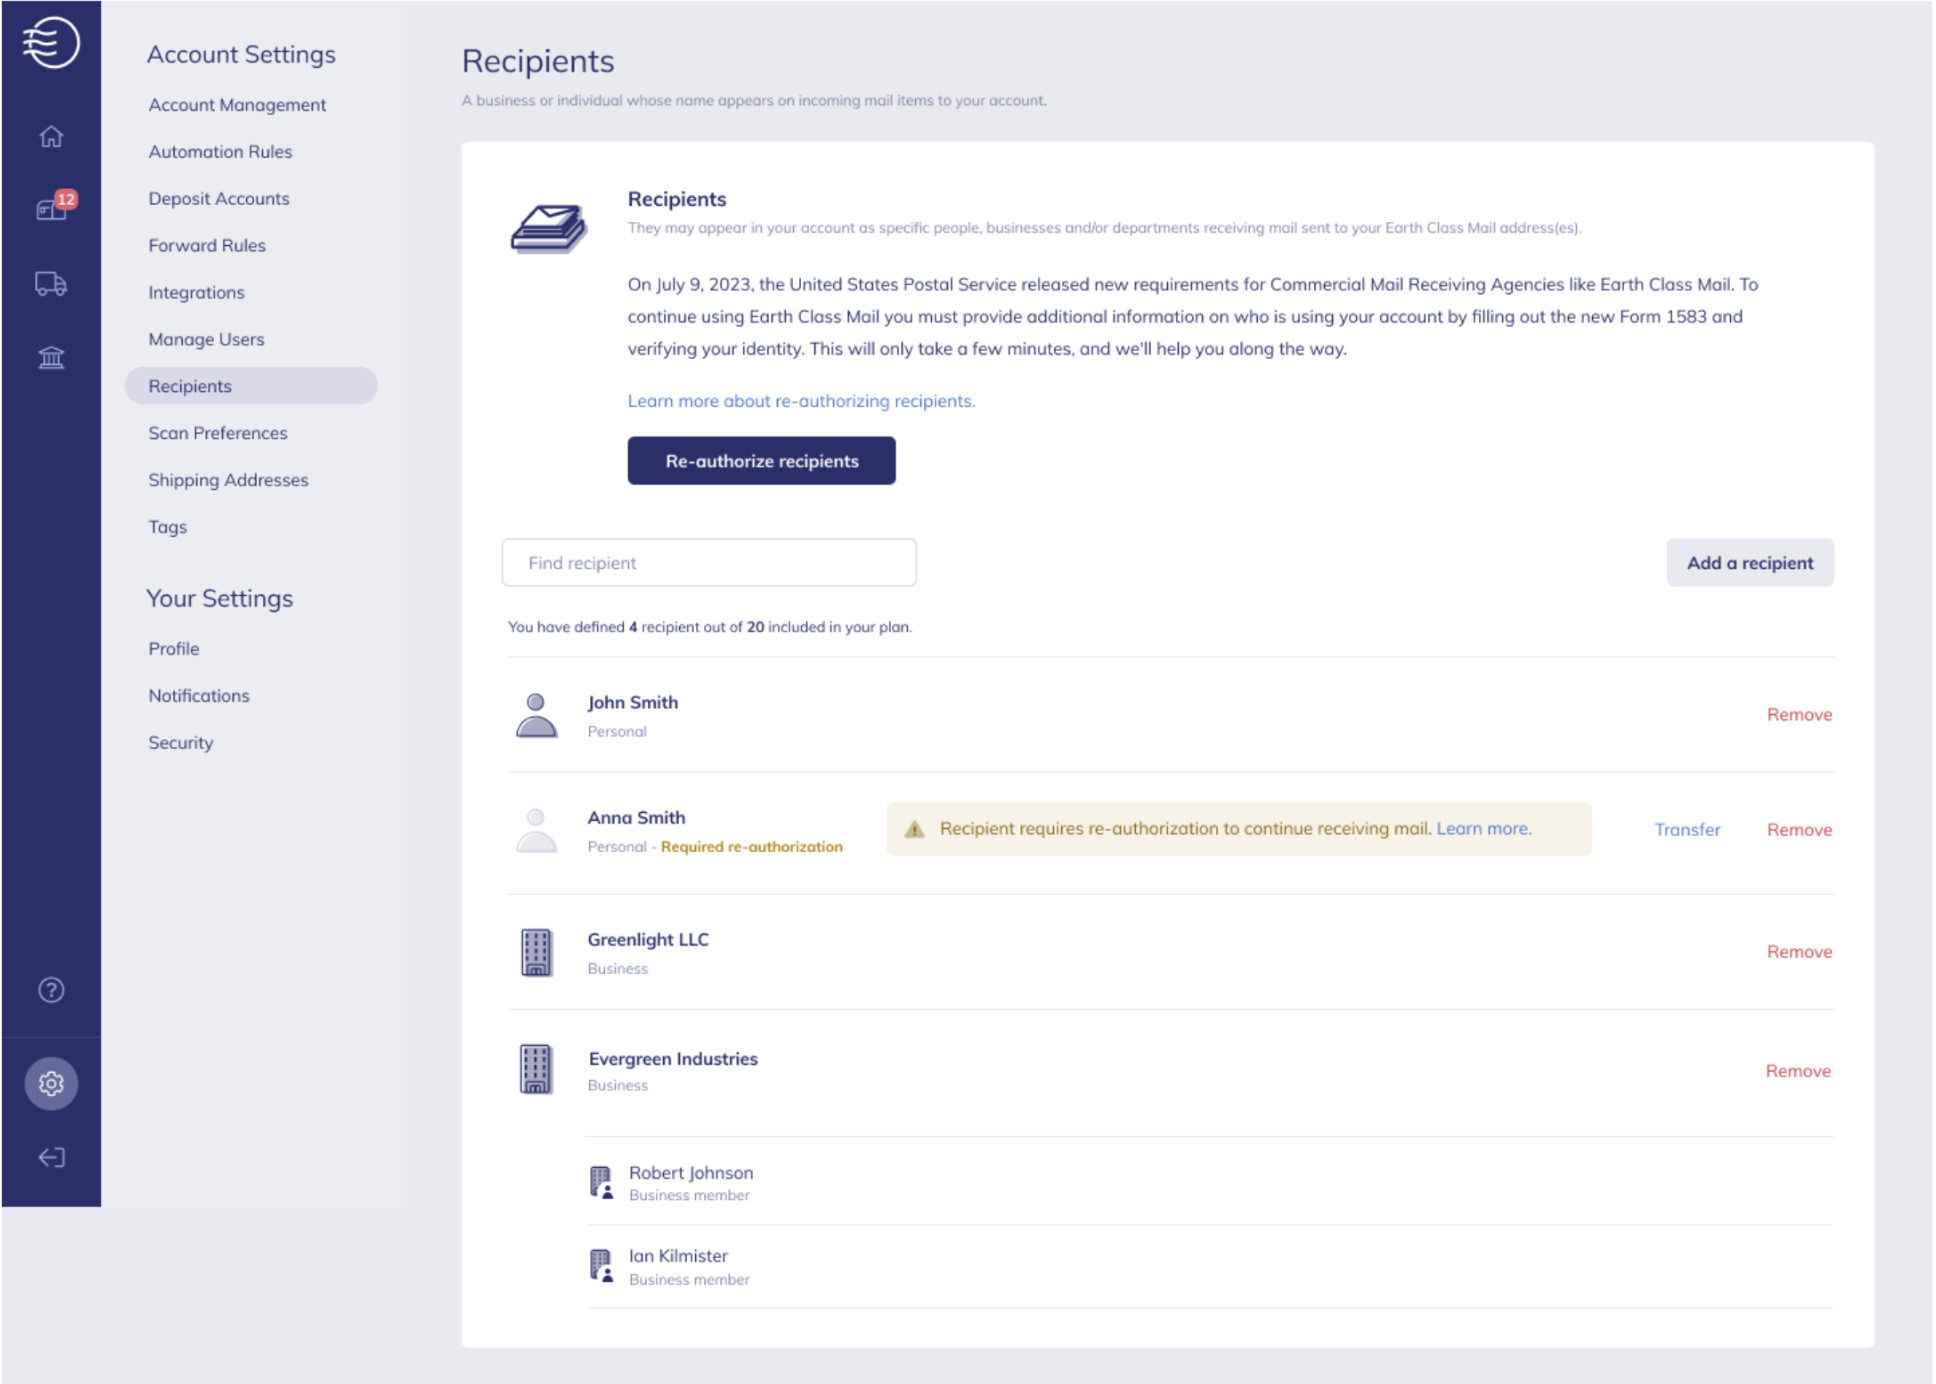Click the Add a recipient button

tap(1749, 563)
